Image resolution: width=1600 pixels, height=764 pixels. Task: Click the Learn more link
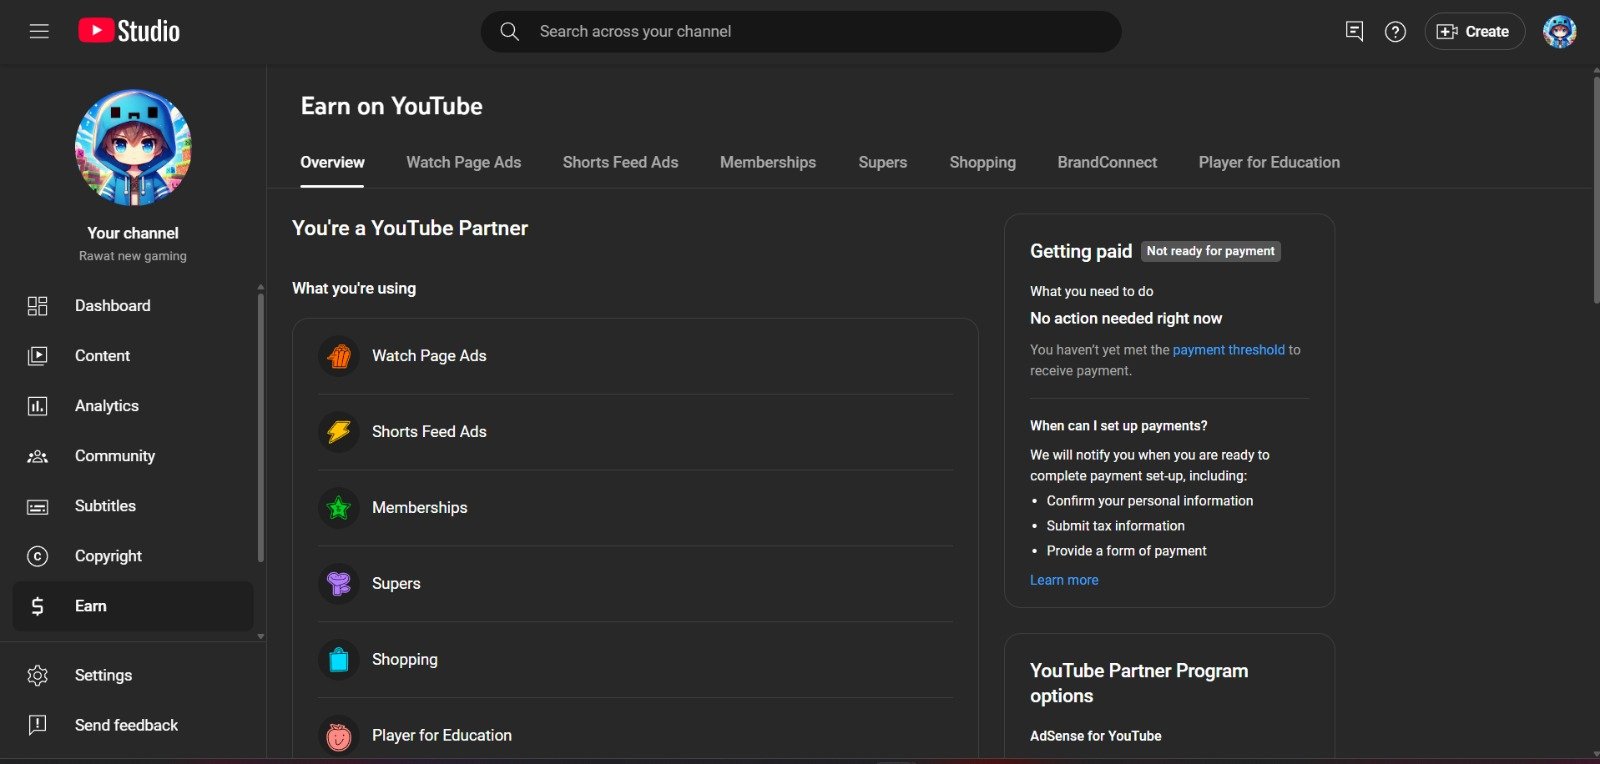tap(1064, 580)
